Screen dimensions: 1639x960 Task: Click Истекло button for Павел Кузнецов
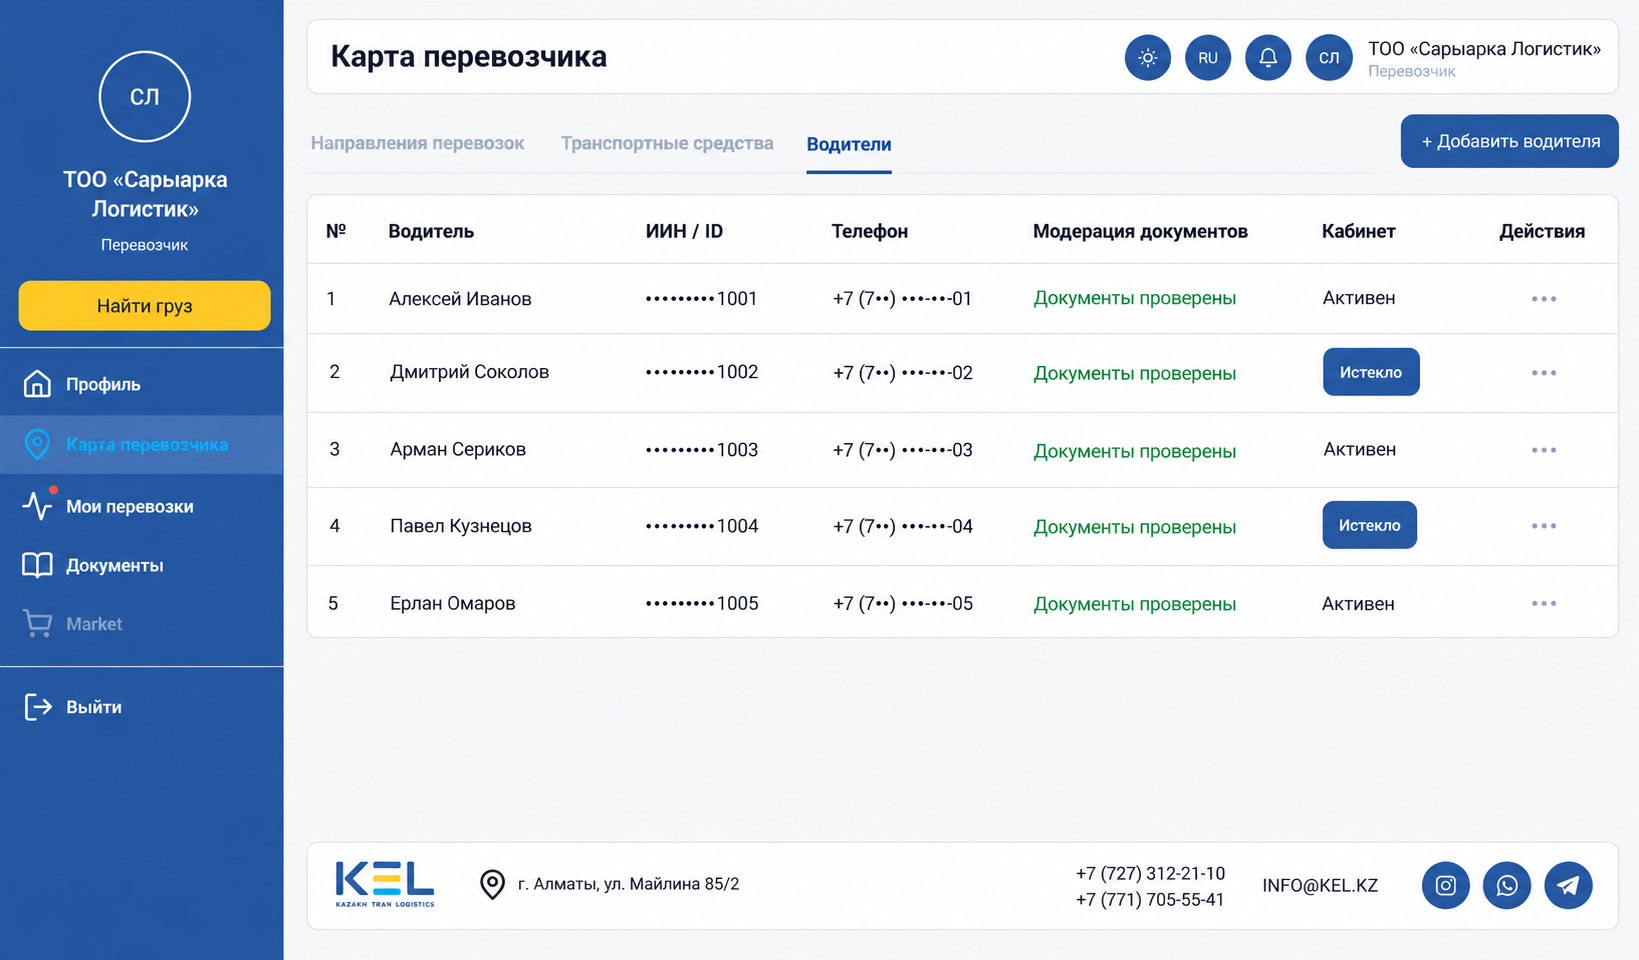[1369, 525]
